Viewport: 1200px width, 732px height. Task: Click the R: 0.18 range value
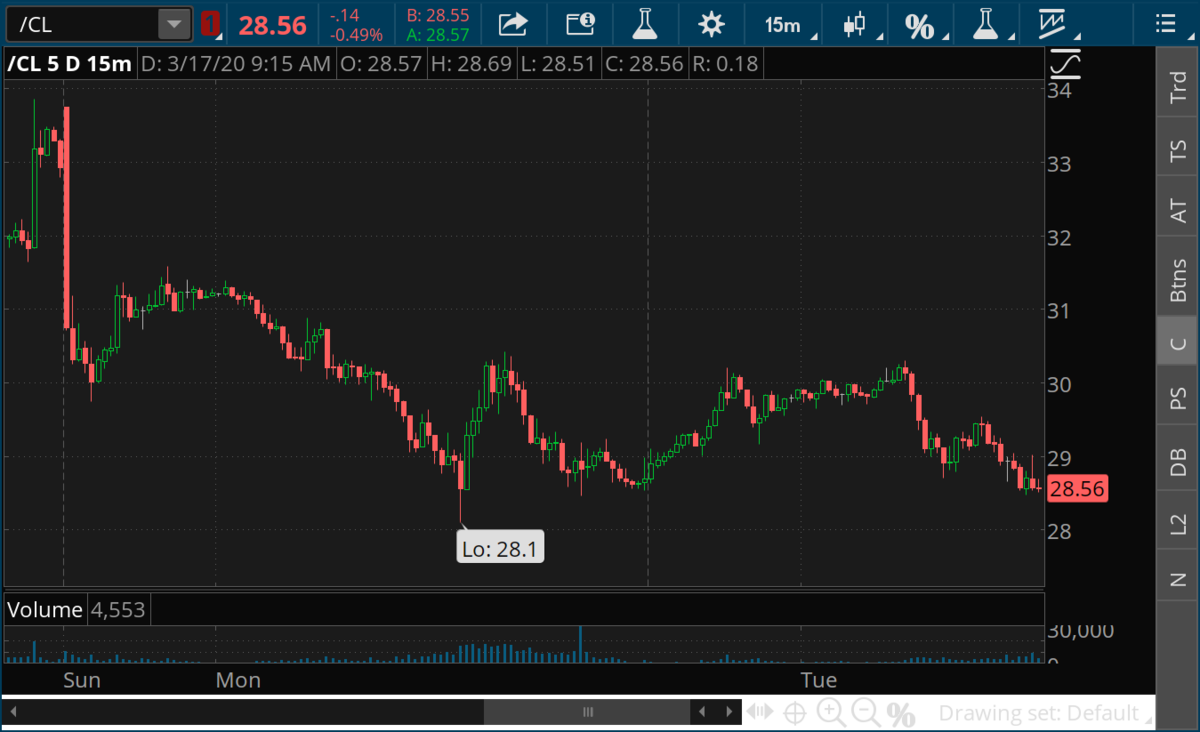click(x=725, y=65)
